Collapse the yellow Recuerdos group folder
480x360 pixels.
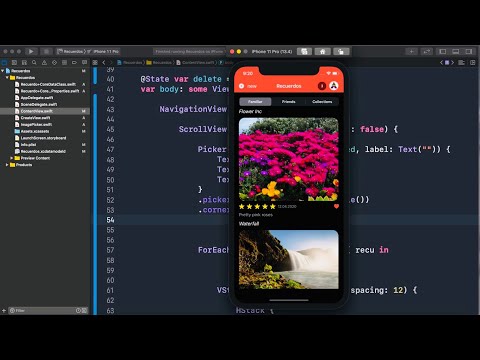click(x=7, y=77)
